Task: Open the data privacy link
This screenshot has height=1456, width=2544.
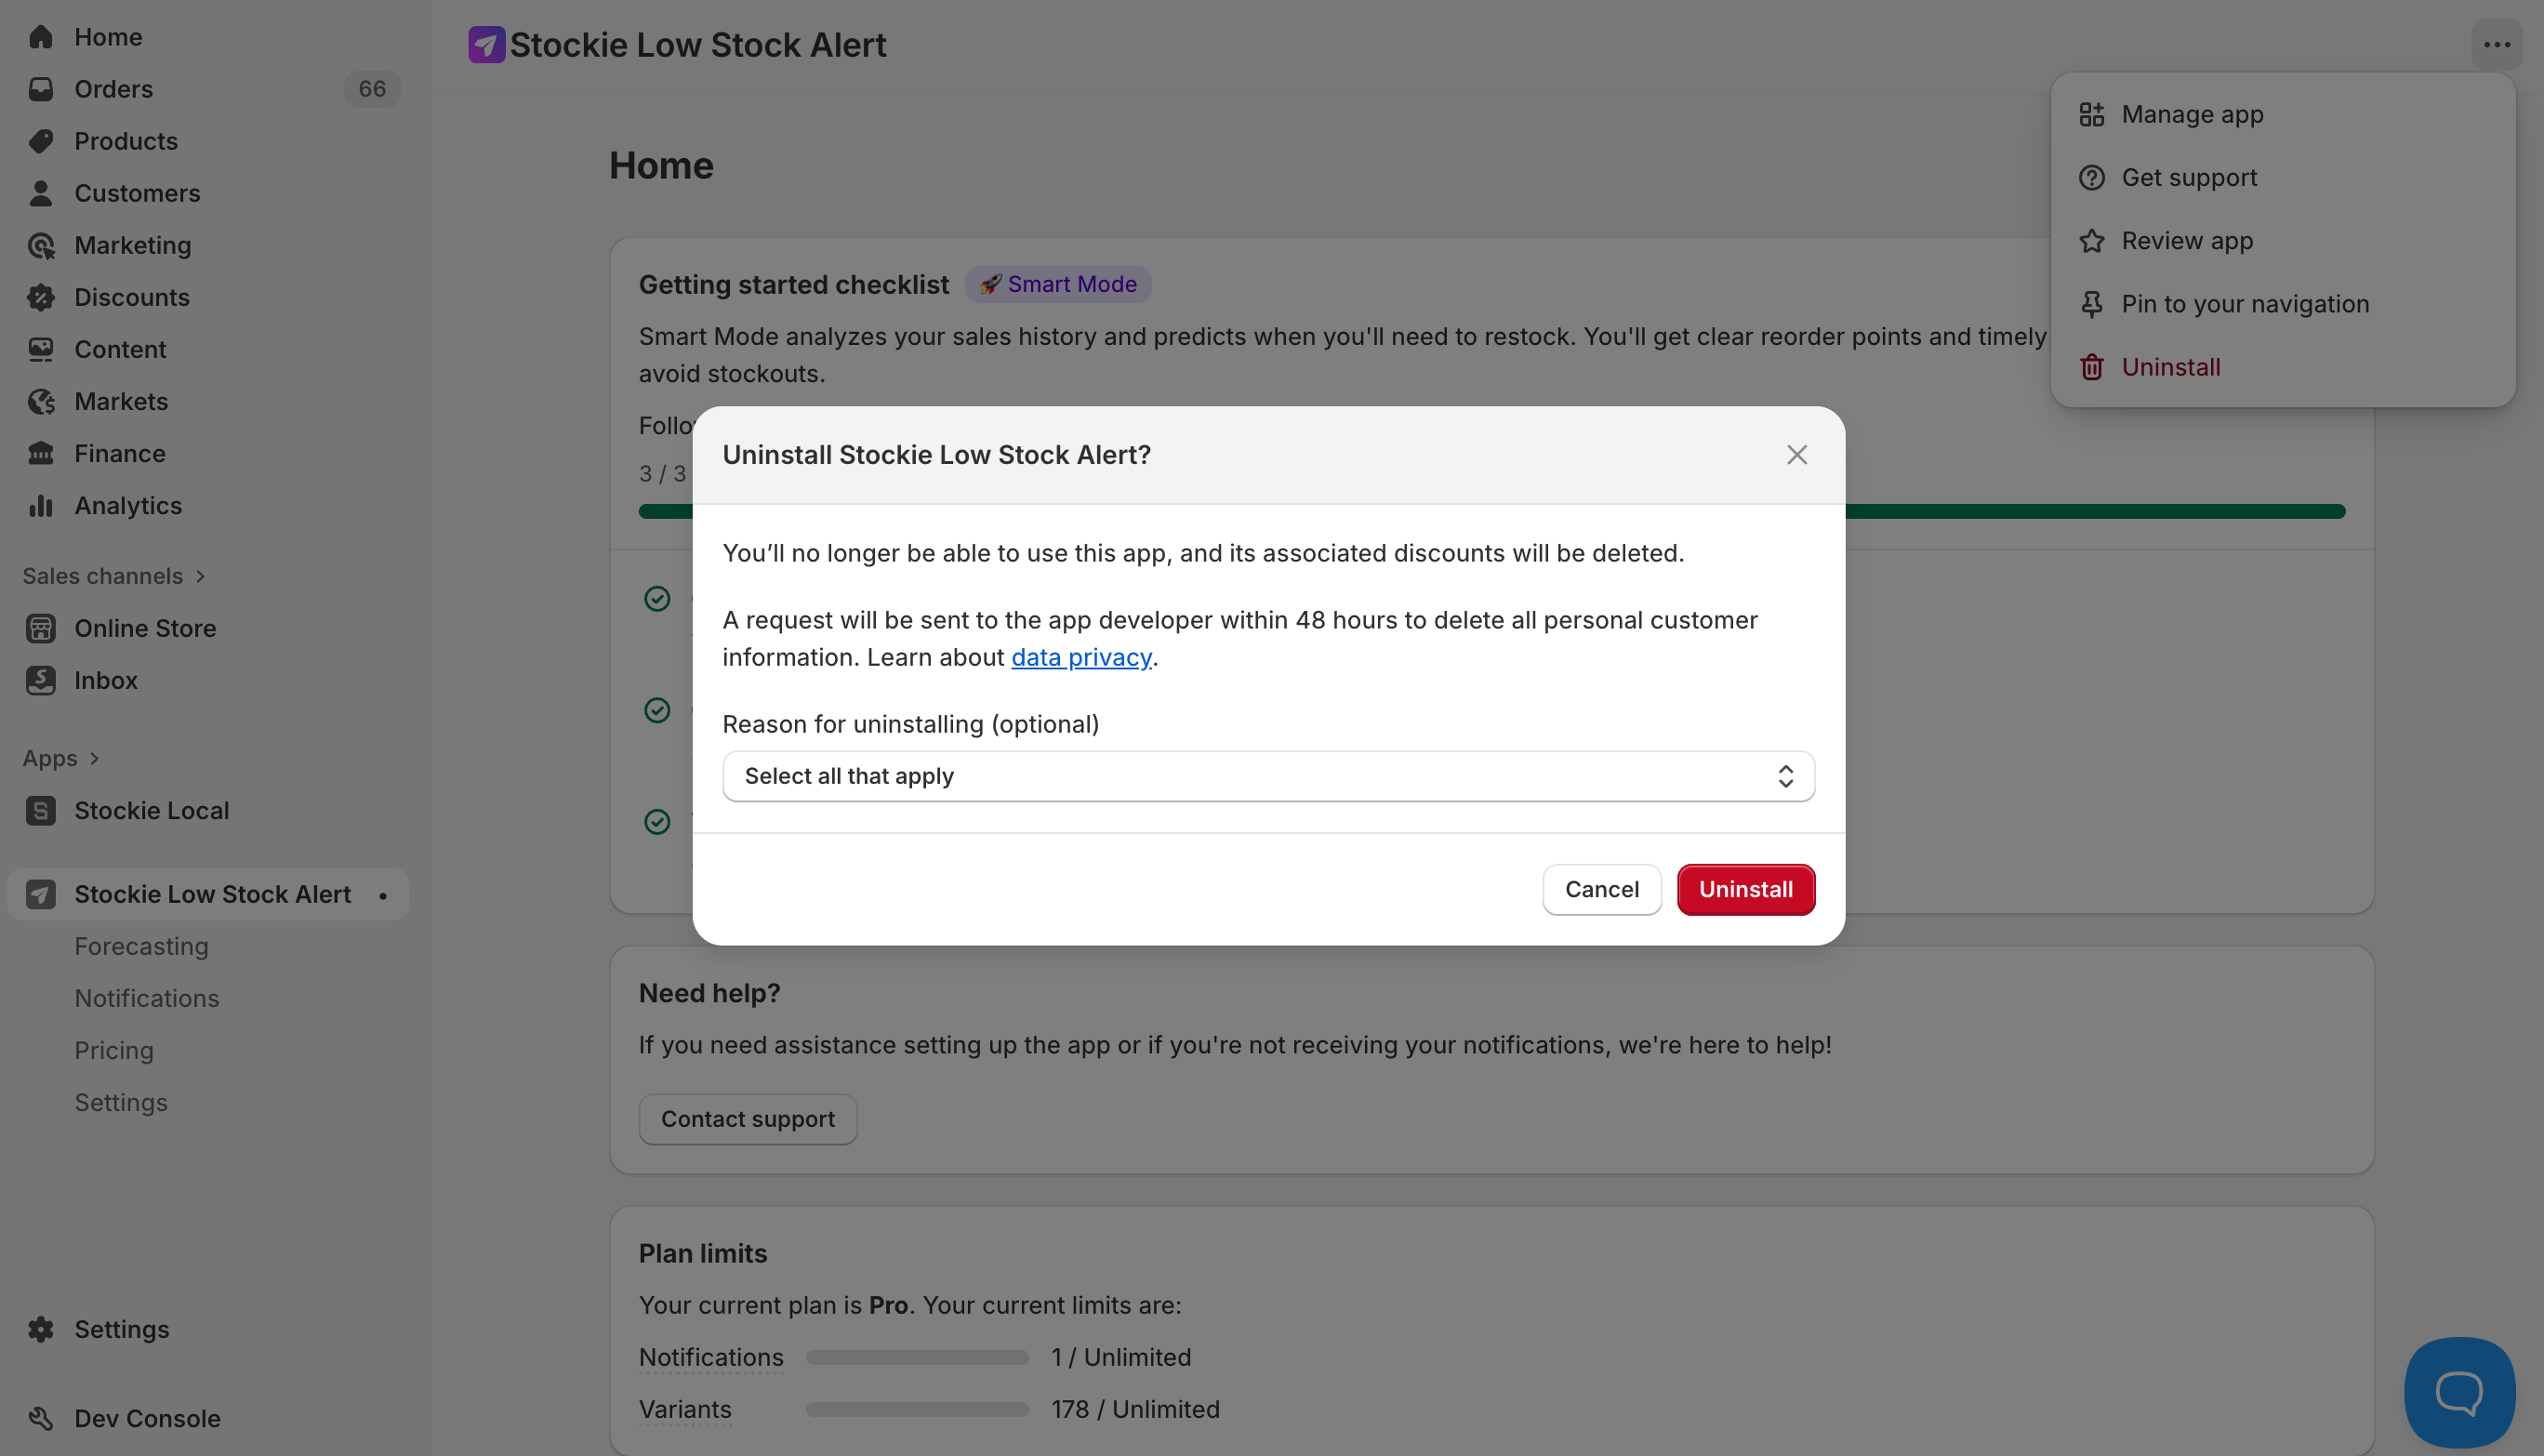Action: (1081, 657)
